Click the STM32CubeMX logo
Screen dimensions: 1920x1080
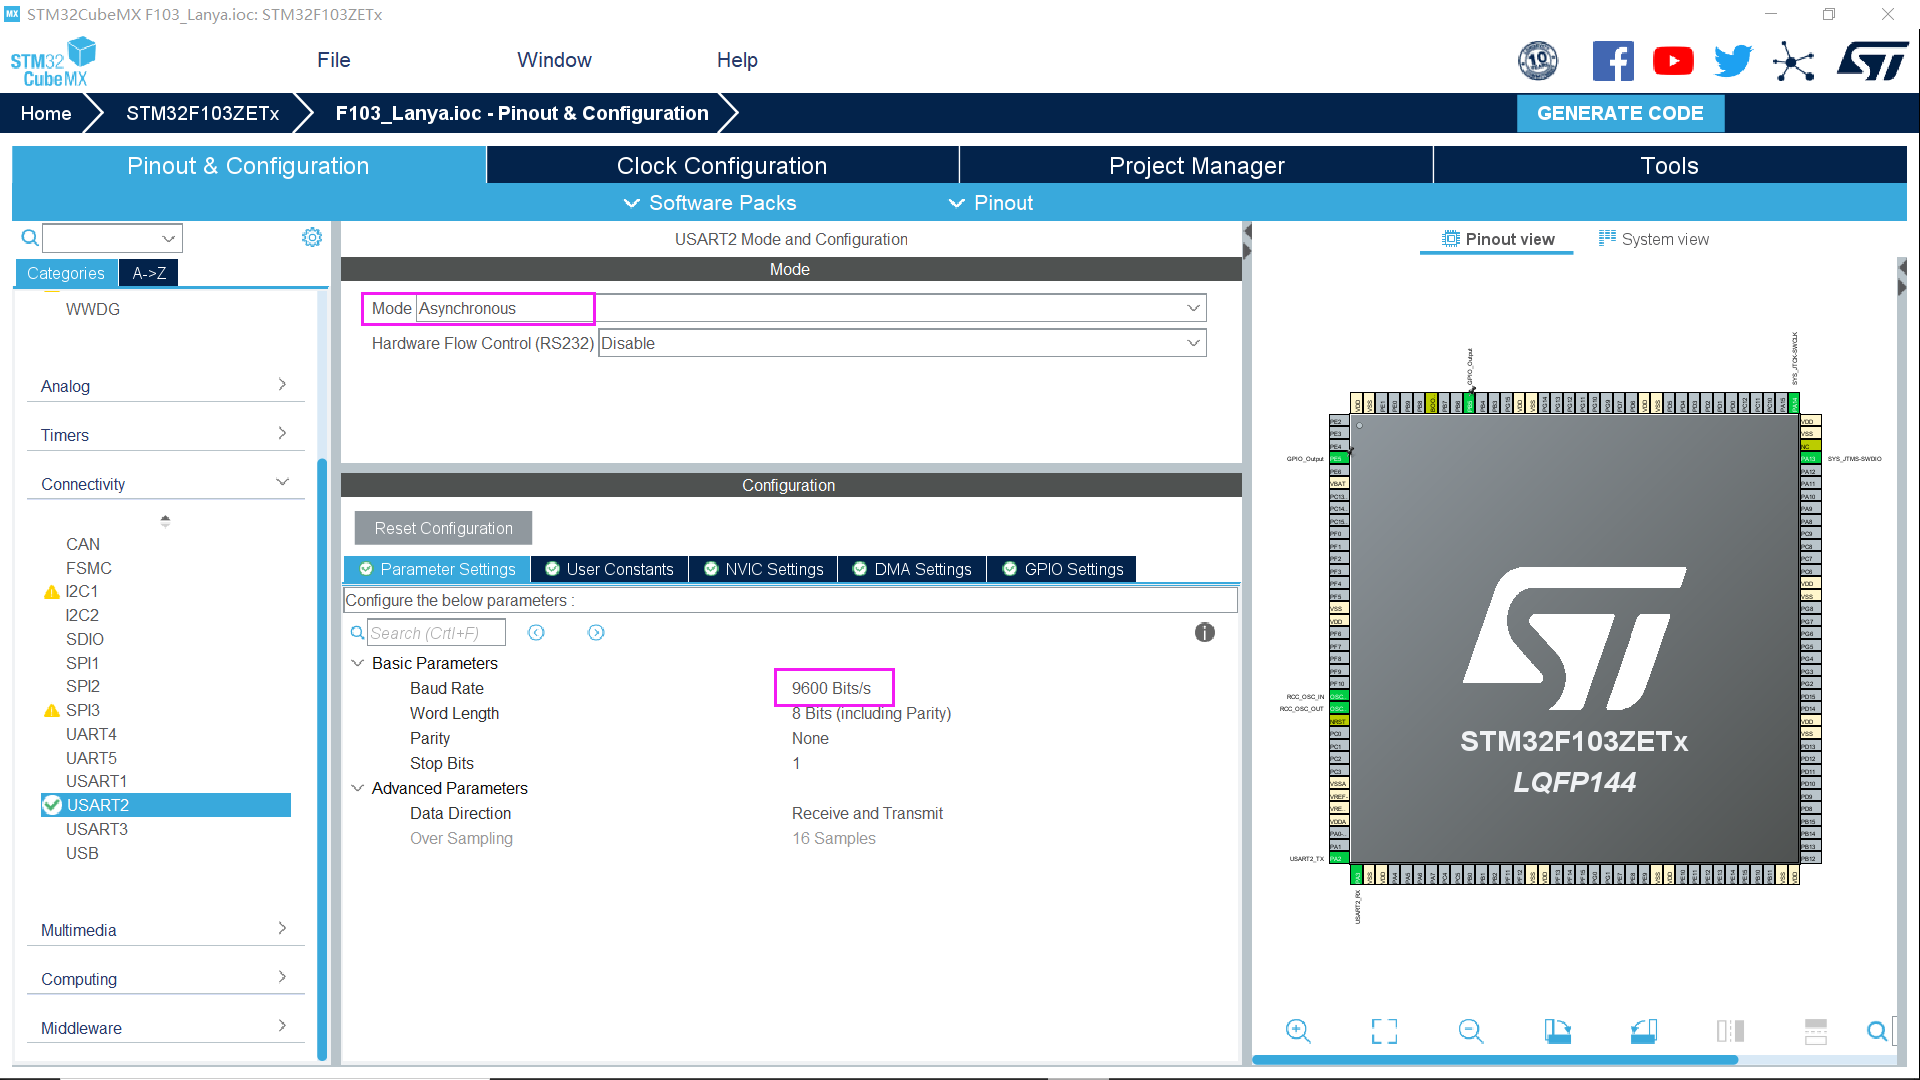pyautogui.click(x=53, y=61)
